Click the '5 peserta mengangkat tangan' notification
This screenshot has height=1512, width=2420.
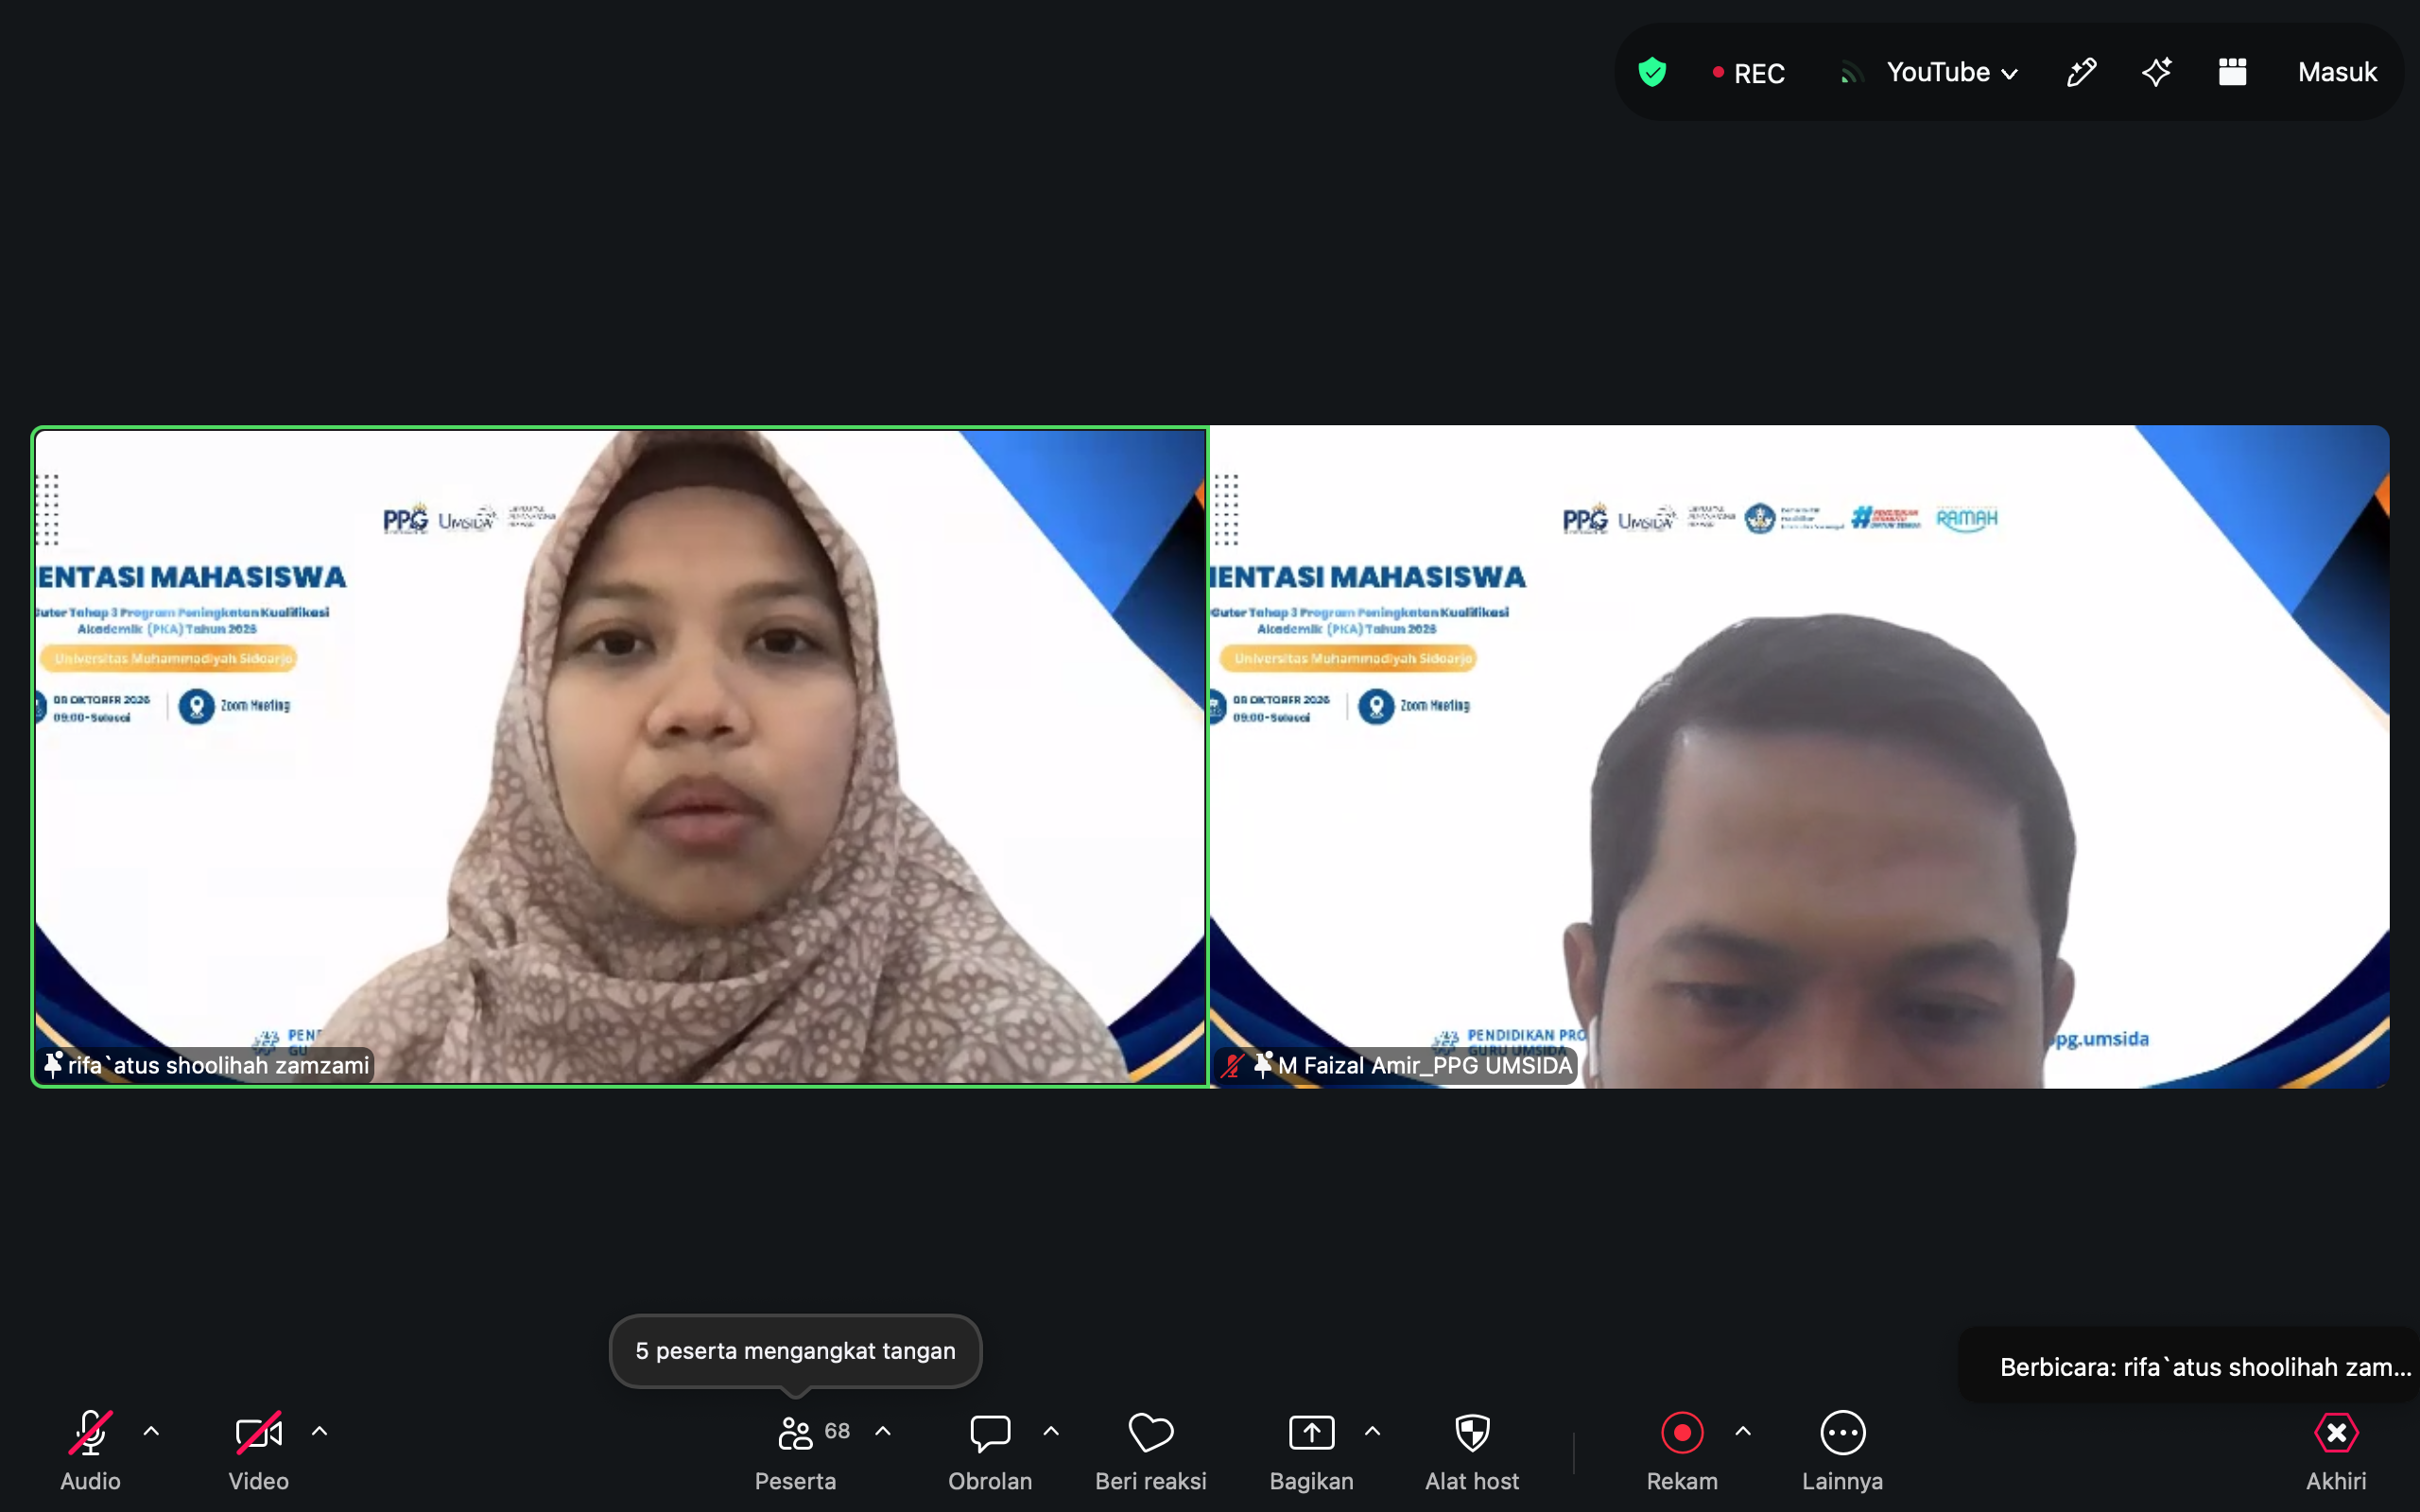pos(795,1351)
